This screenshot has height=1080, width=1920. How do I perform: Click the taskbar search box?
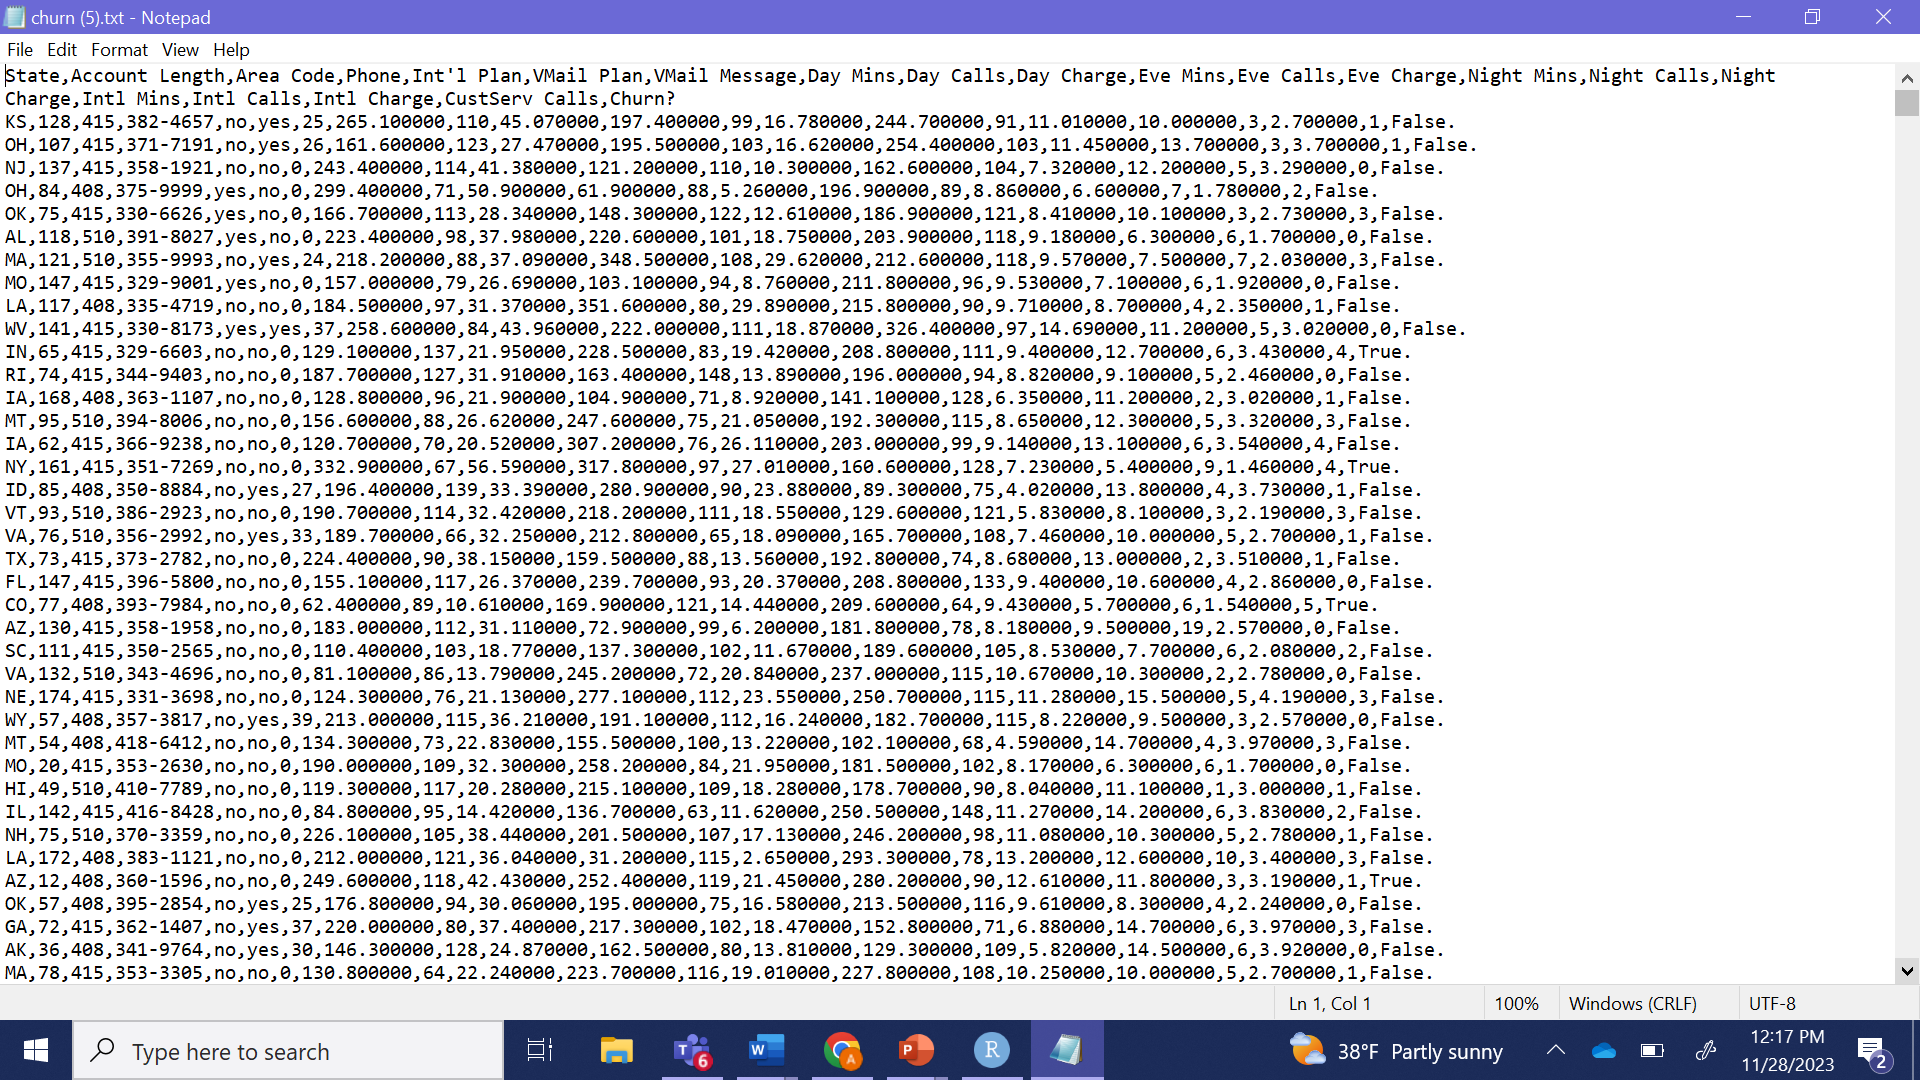(x=288, y=1050)
